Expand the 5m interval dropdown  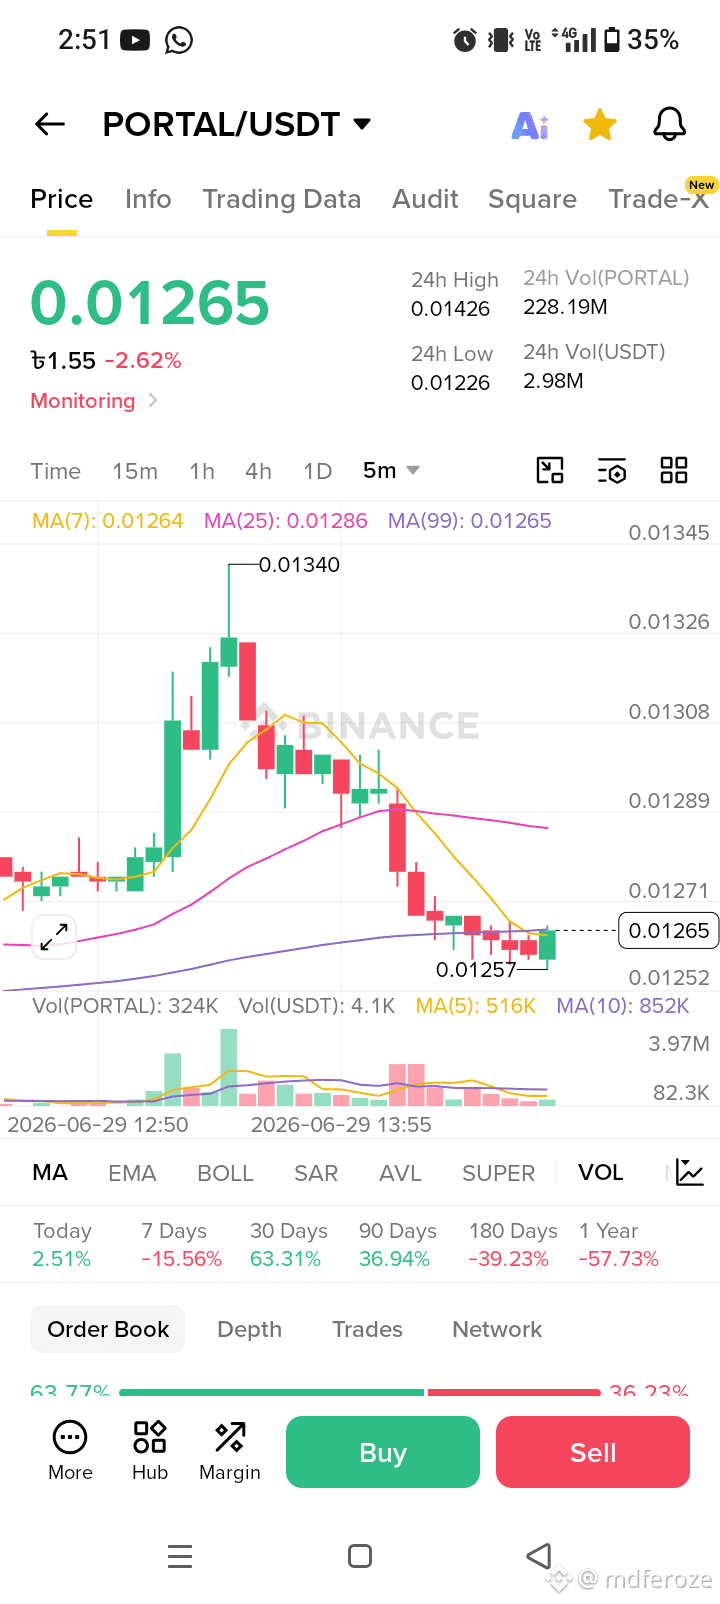[391, 470]
